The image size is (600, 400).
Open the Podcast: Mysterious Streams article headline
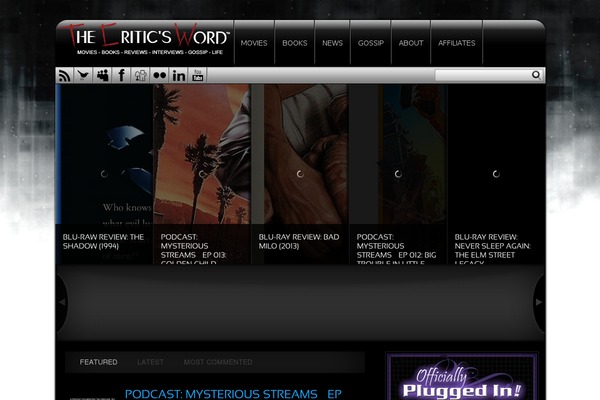[x=233, y=394]
